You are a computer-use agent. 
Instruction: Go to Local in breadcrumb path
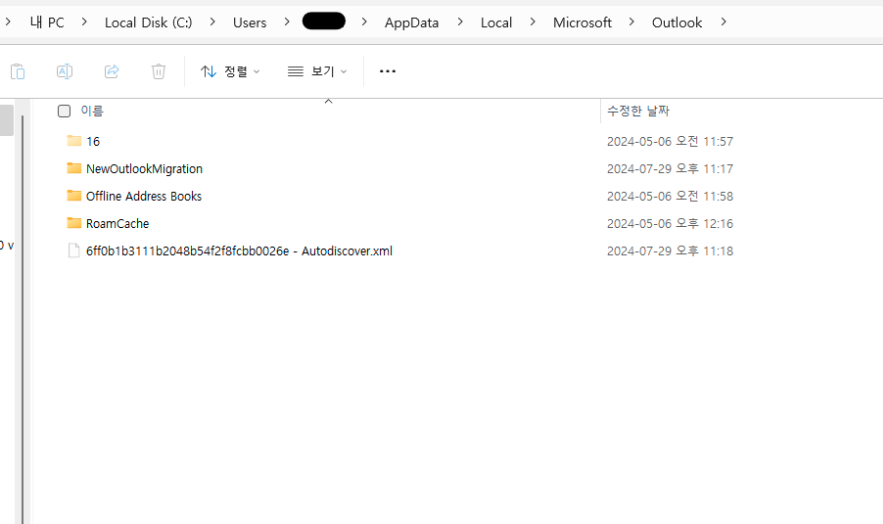click(x=496, y=23)
